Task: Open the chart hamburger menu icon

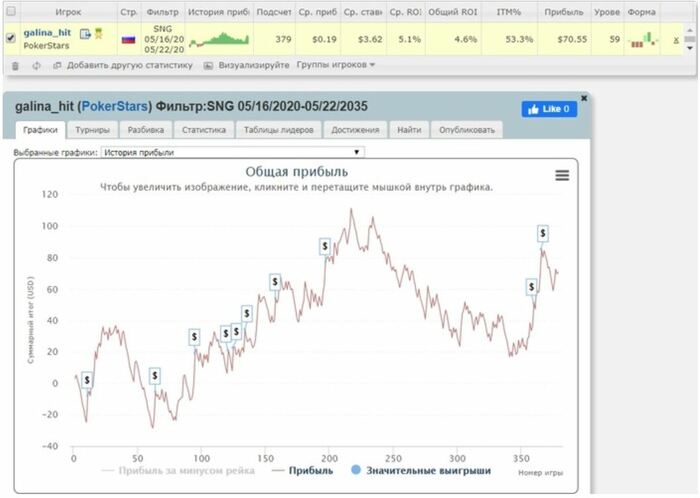Action: pos(562,175)
